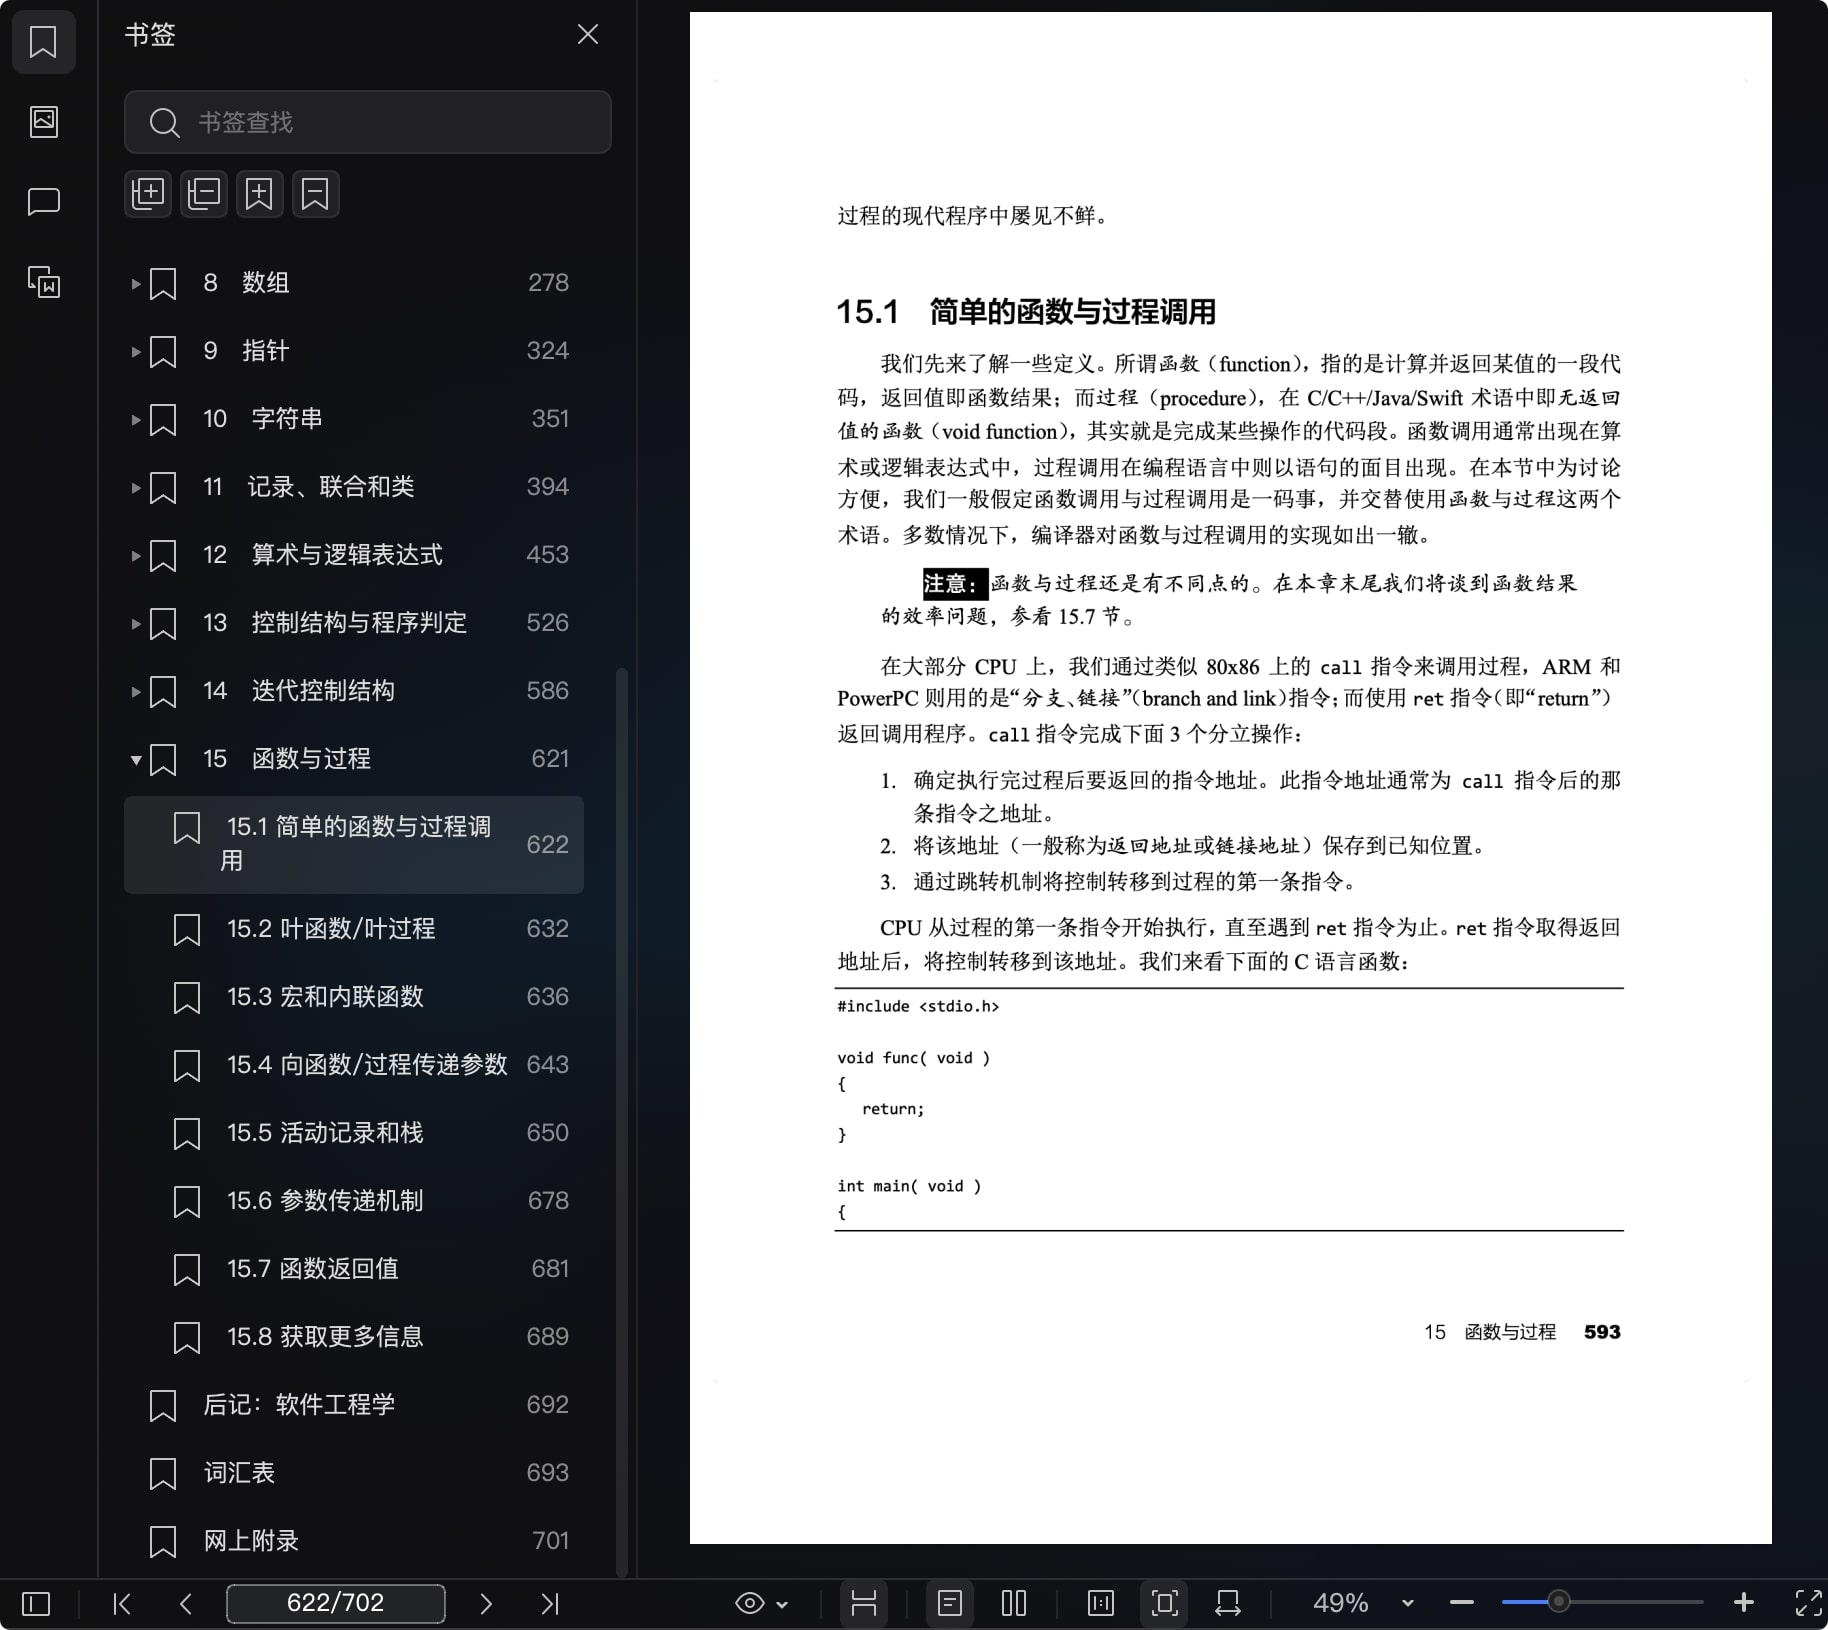The width and height of the screenshot is (1828, 1630).
Task: Open the comments panel icon
Action: [43, 202]
